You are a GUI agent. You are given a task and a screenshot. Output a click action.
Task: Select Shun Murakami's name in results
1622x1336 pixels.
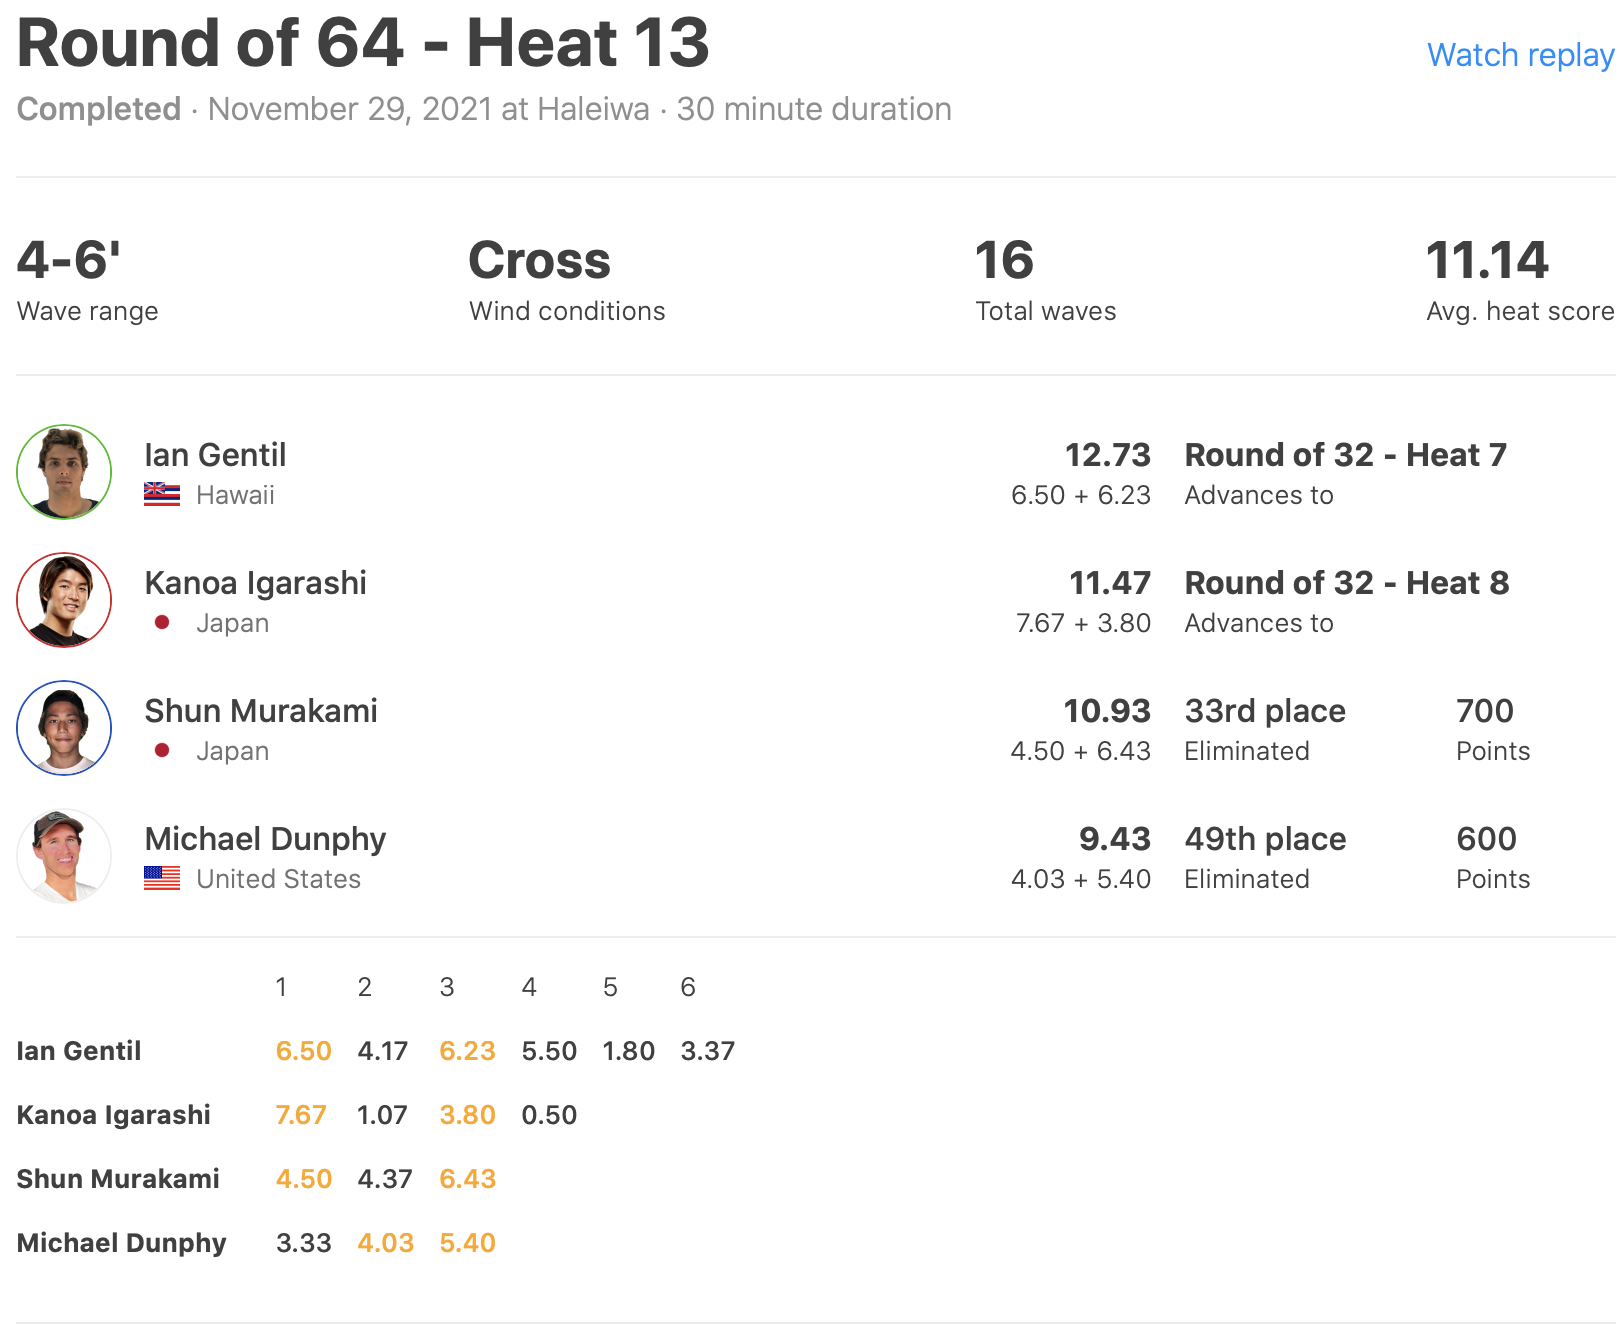point(261,711)
